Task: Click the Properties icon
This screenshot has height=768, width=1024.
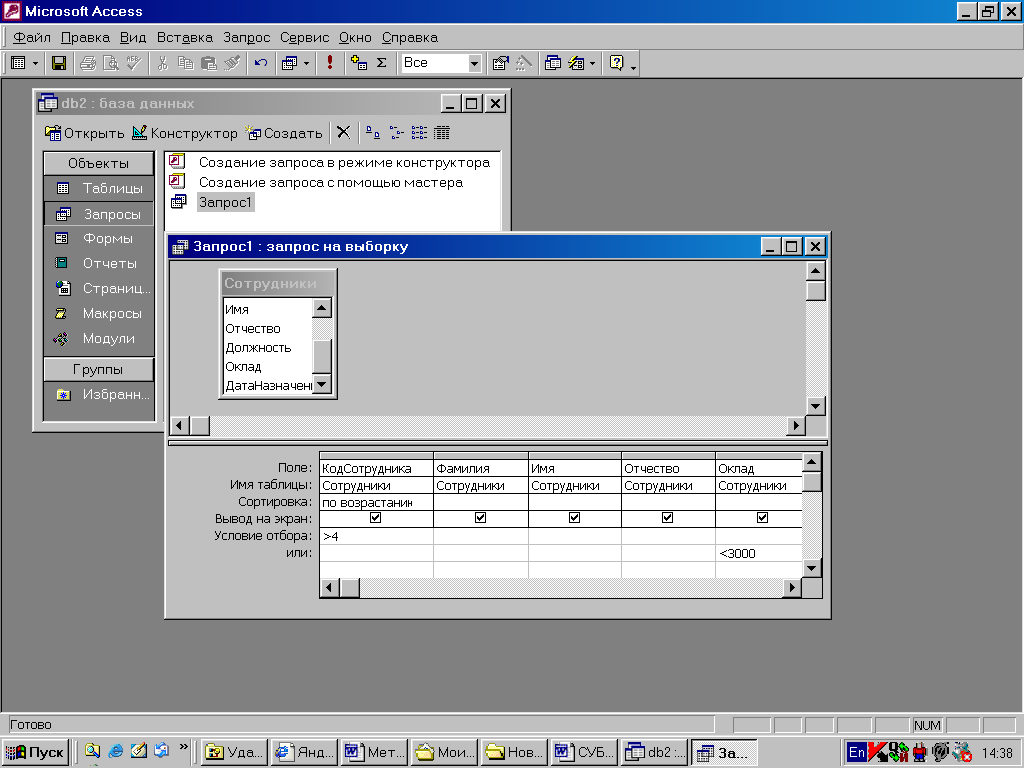Action: click(x=500, y=63)
